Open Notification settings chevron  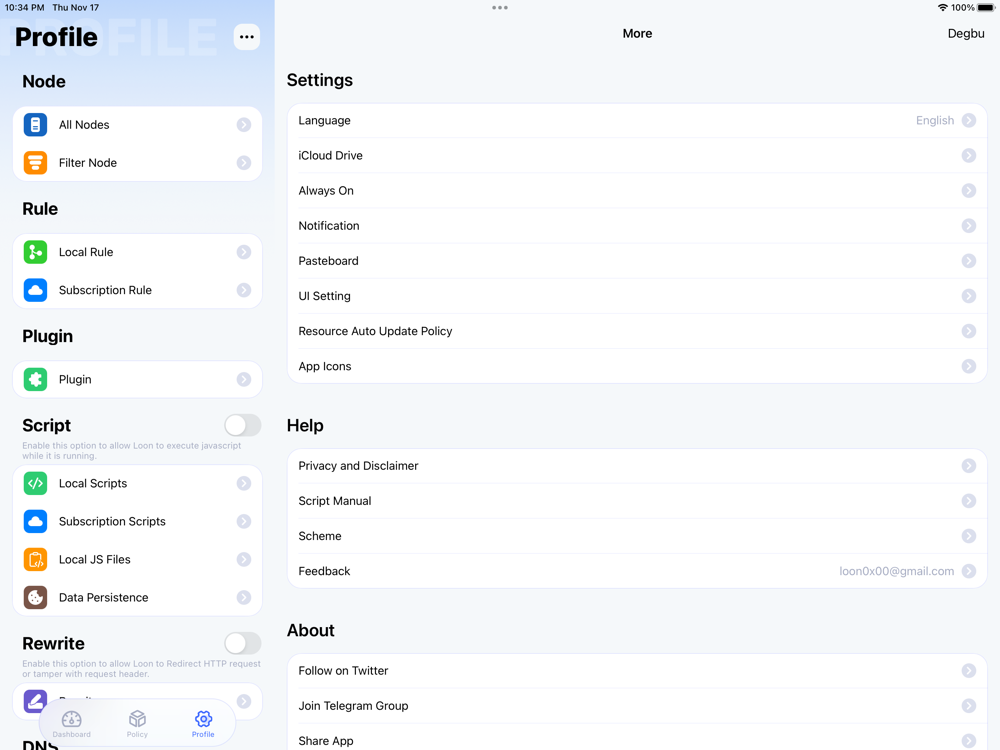[969, 226]
